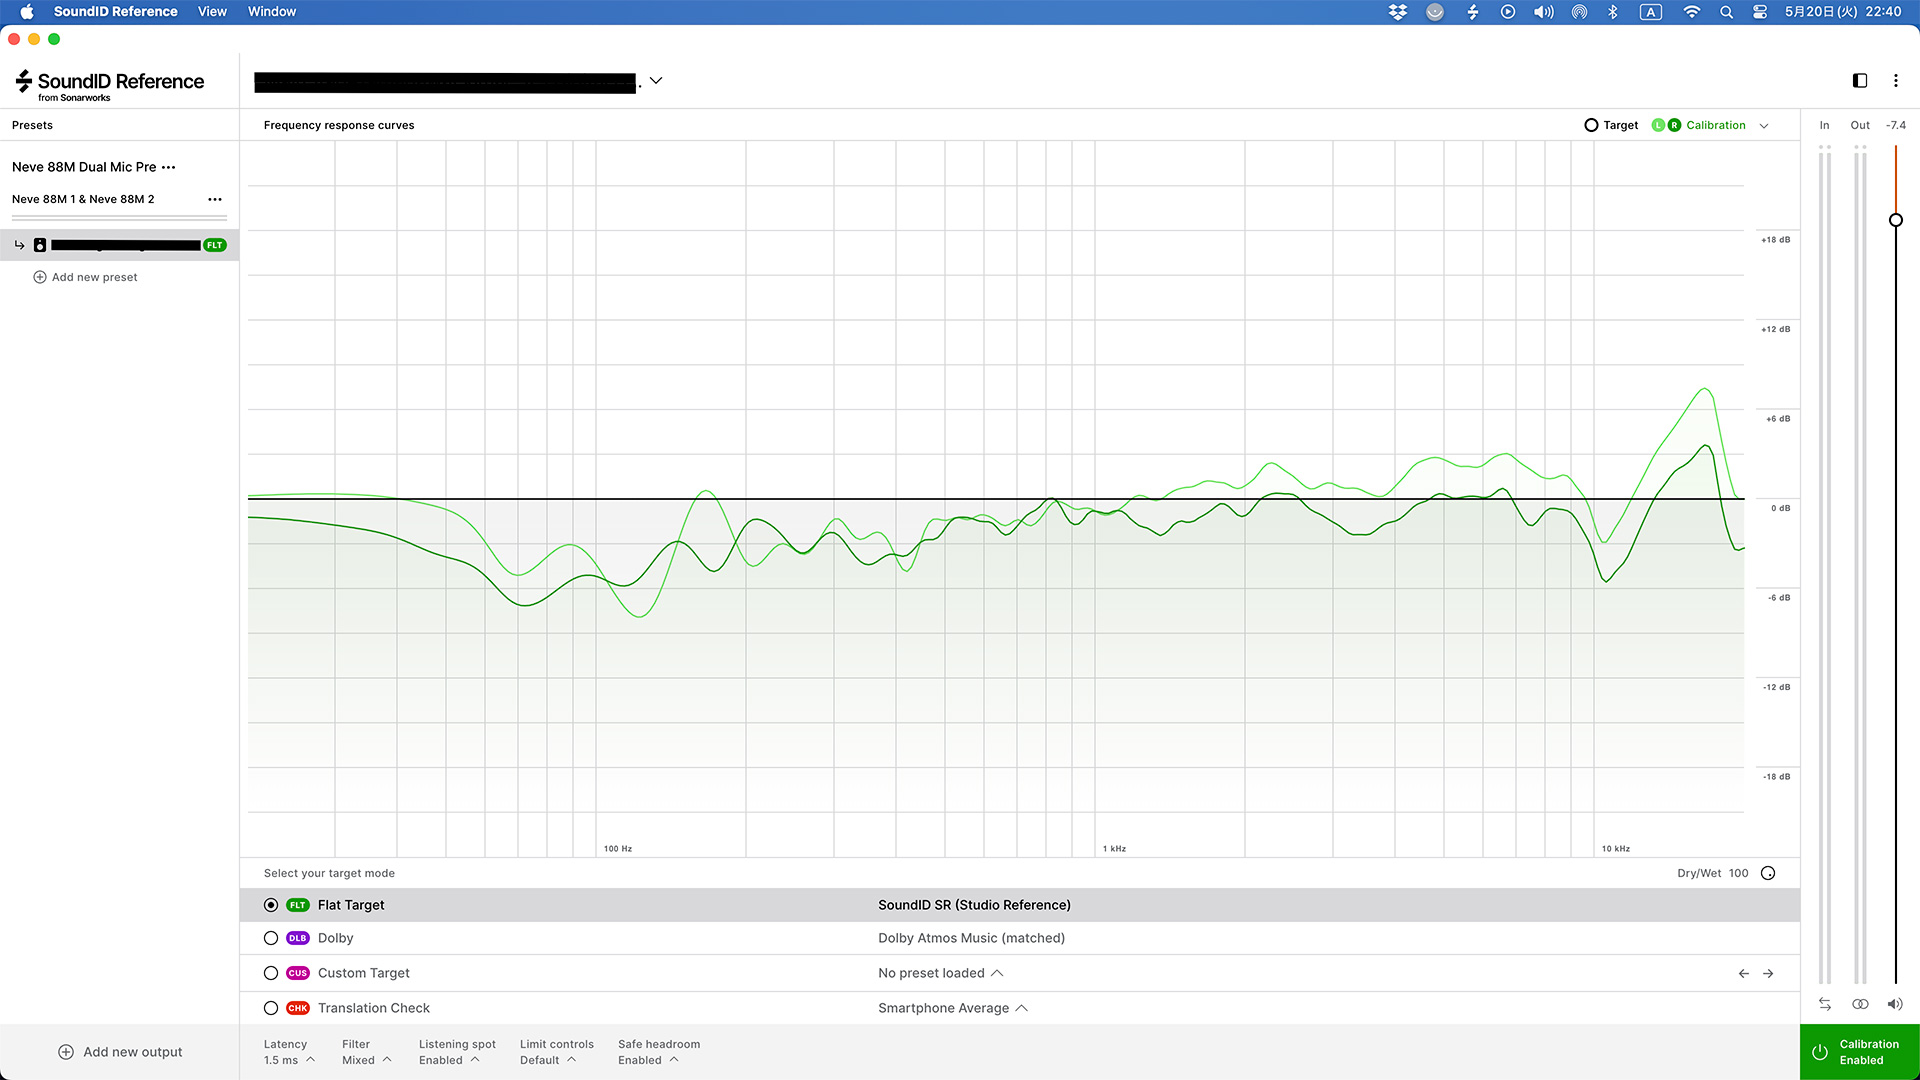Click the SoundID Reference logo
This screenshot has width=1920, height=1080.
110,85
